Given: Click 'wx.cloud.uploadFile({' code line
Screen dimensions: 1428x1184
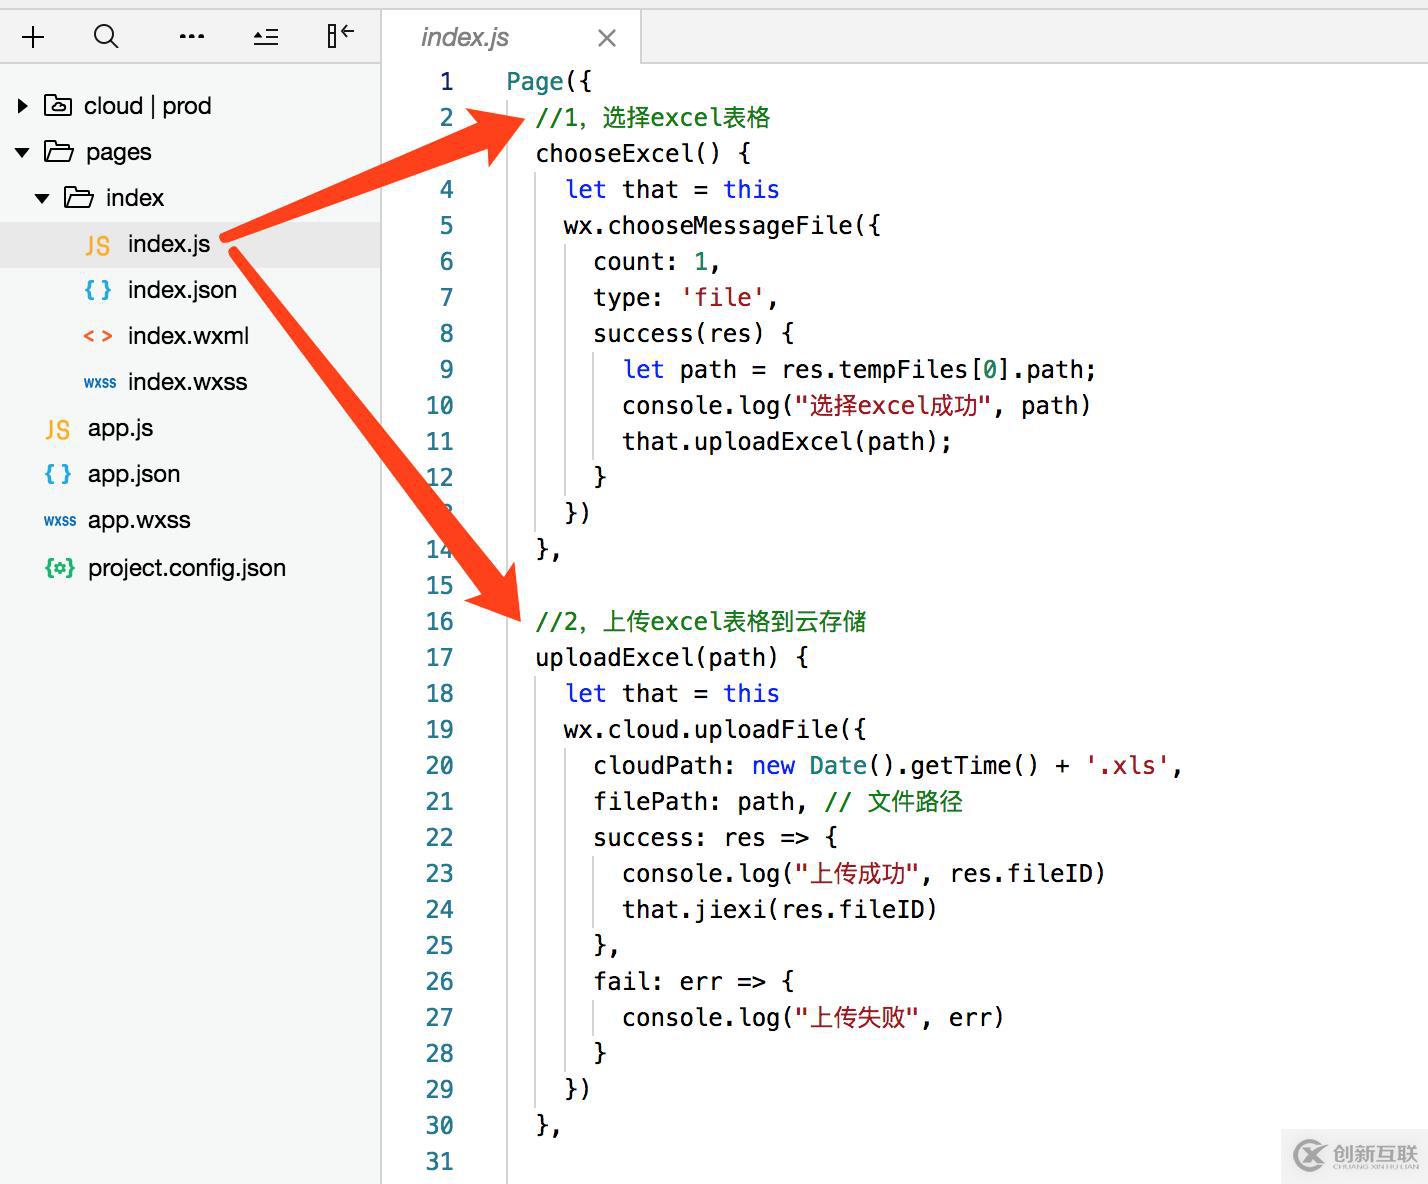Looking at the screenshot, I should tap(715, 730).
